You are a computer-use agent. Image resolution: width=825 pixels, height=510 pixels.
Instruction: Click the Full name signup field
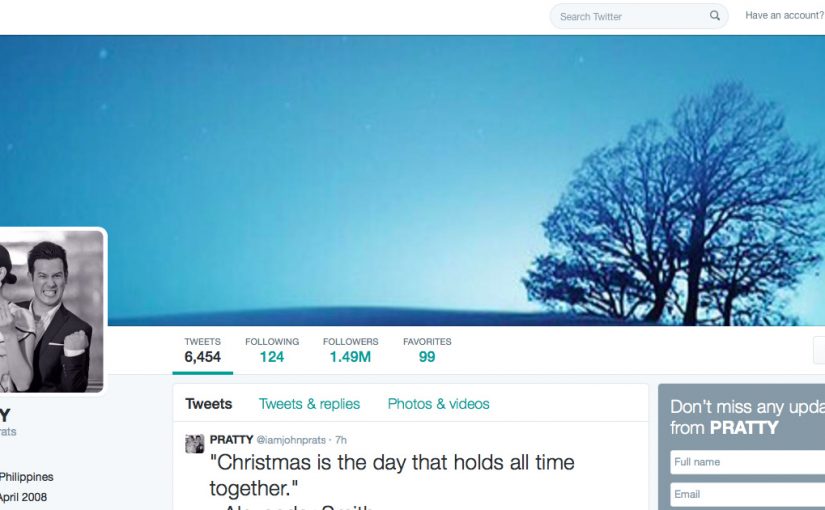point(748,462)
